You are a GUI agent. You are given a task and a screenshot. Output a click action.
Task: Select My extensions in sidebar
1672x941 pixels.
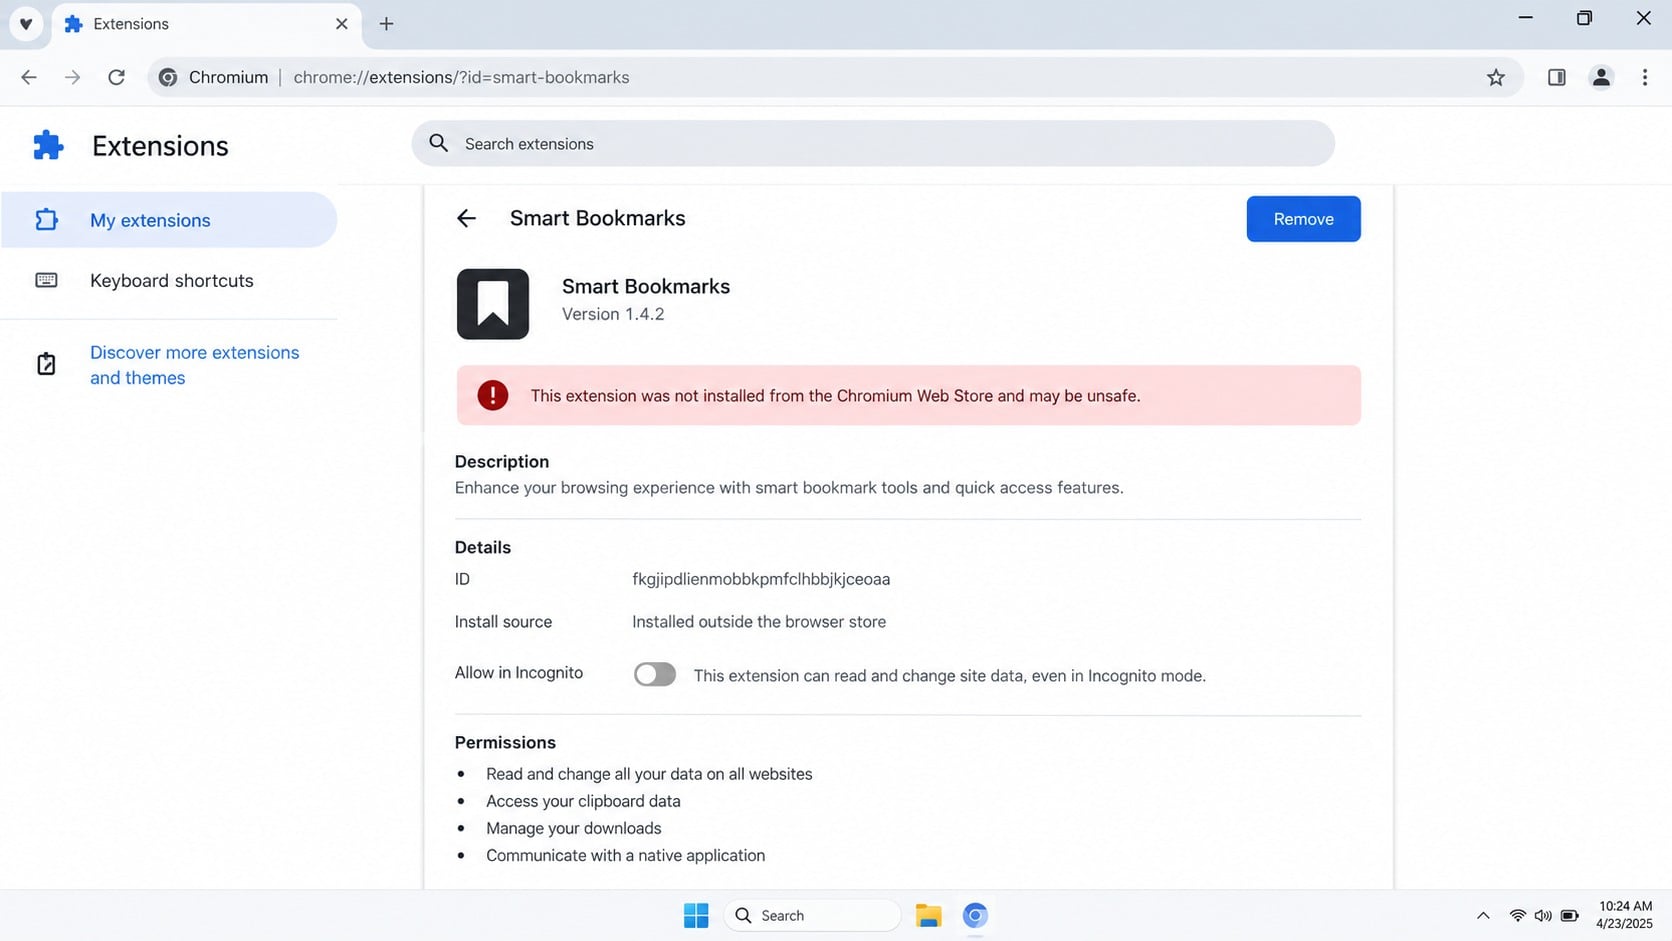[169, 220]
